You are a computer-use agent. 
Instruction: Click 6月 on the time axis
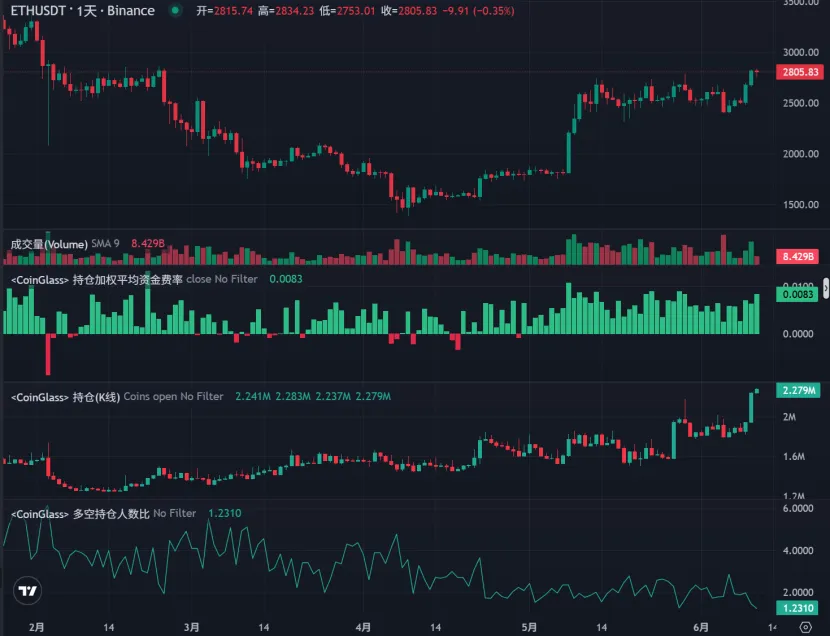(700, 627)
